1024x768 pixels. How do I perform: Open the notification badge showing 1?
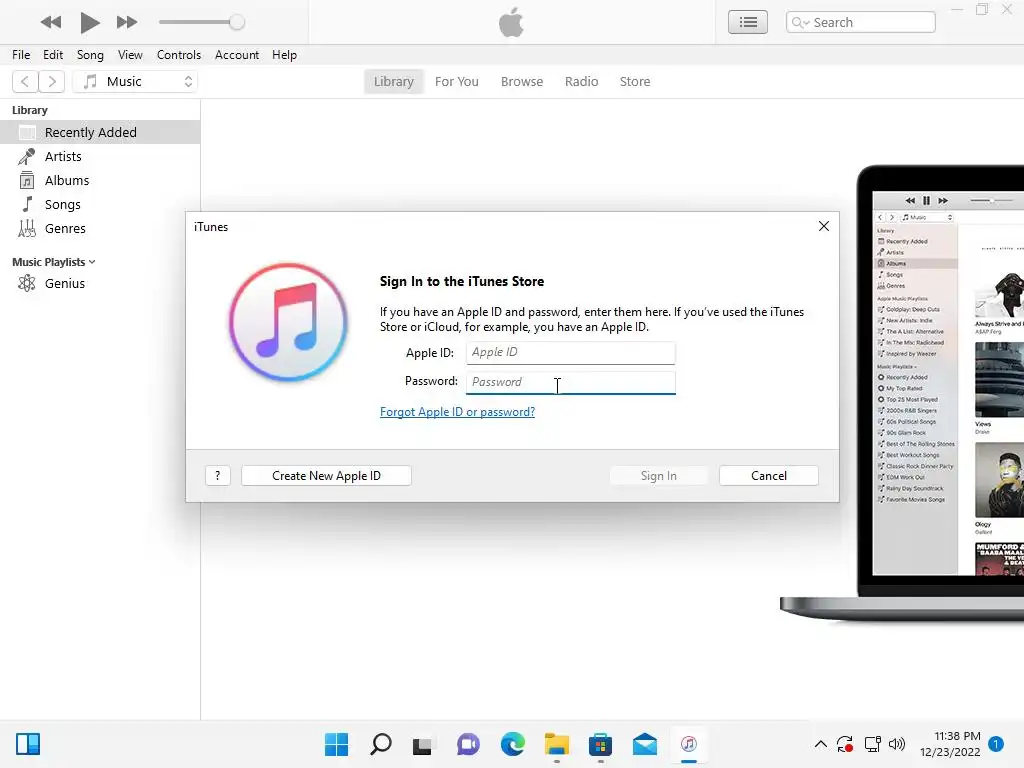pyautogui.click(x=996, y=743)
